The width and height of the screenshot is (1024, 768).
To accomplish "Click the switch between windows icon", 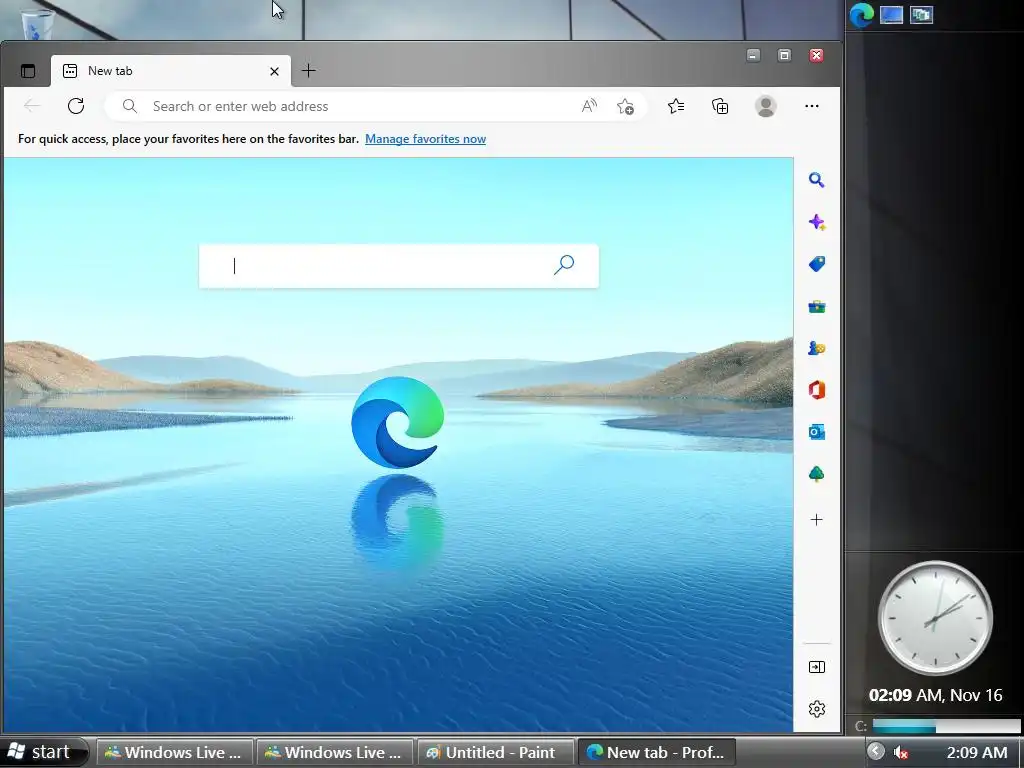I will 921,14.
